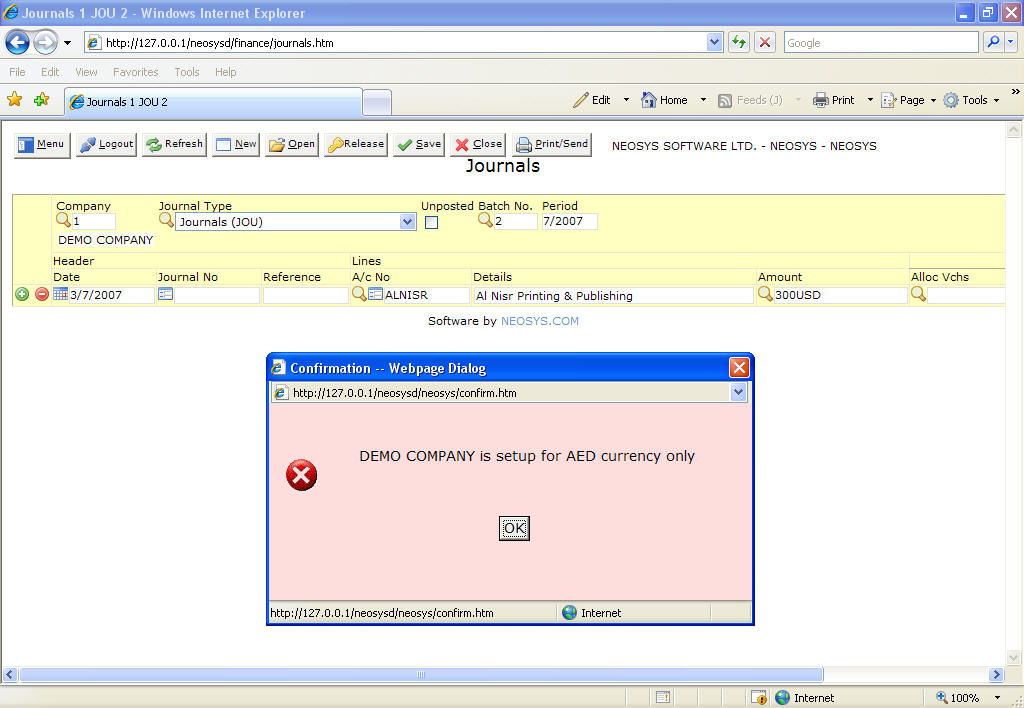This screenshot has height=708, width=1024.
Task: Open the Favorites menu
Action: [136, 72]
